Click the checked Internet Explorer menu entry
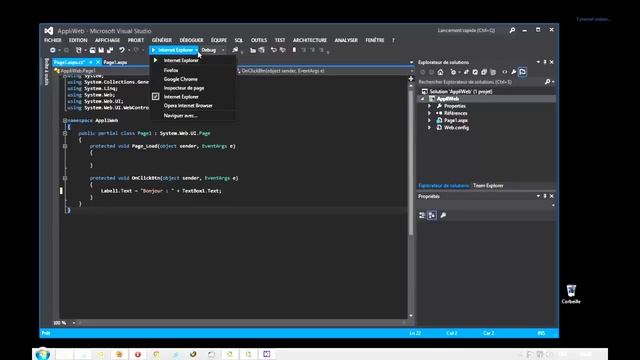The width and height of the screenshot is (640, 360). point(193,97)
